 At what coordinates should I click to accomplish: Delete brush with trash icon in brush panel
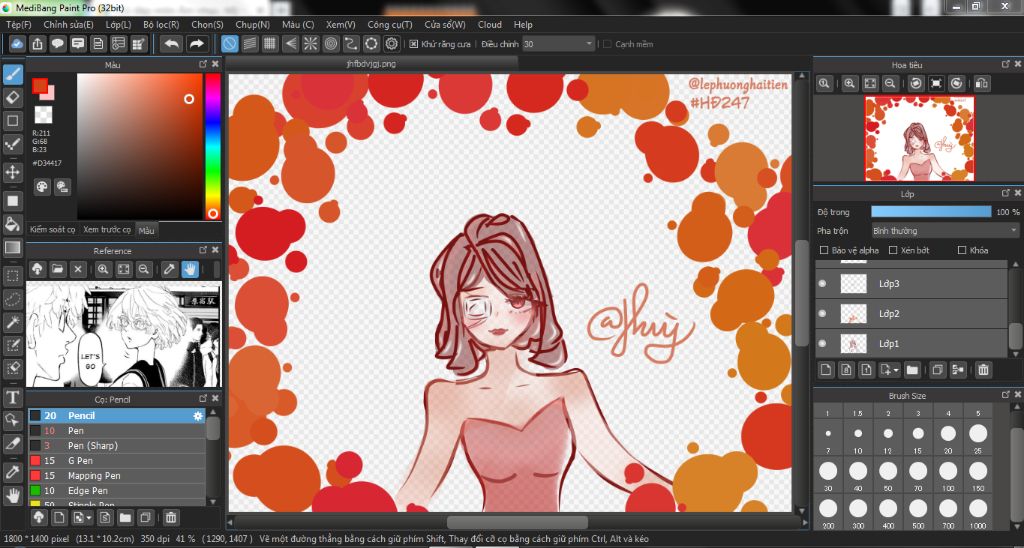pos(170,518)
